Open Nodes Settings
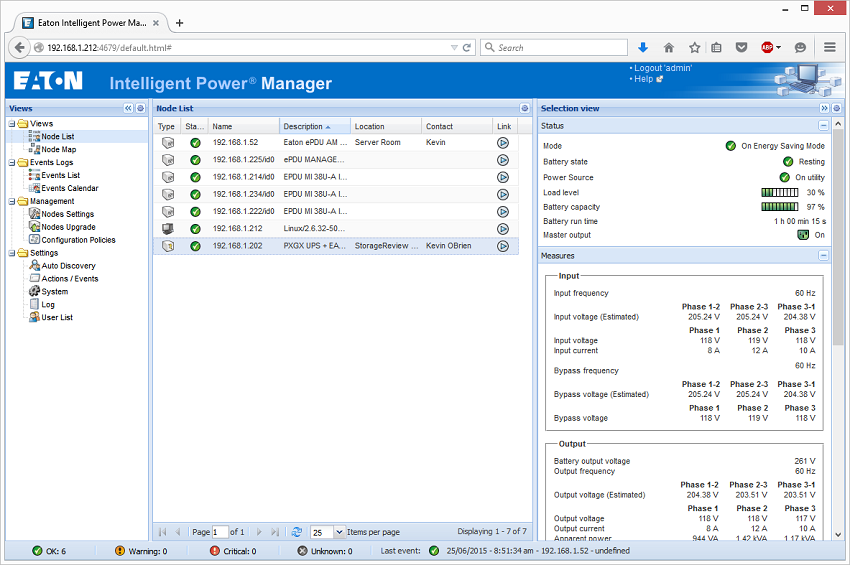 click(67, 214)
